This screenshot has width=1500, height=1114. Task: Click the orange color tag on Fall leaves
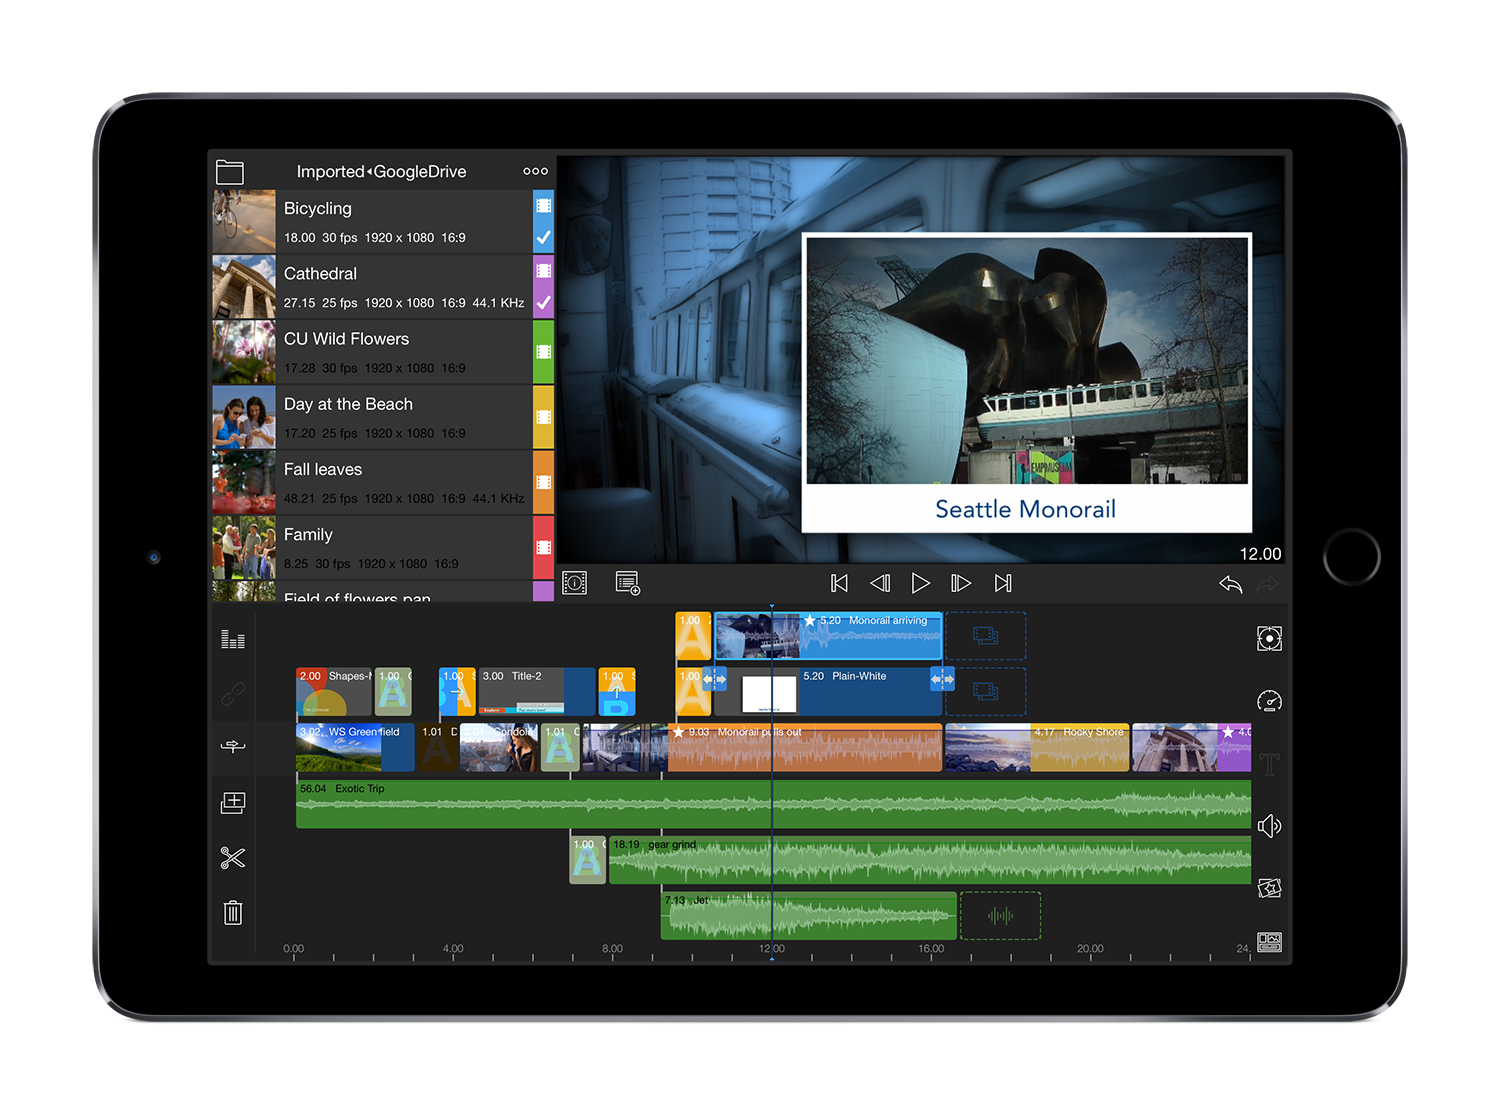point(543,482)
